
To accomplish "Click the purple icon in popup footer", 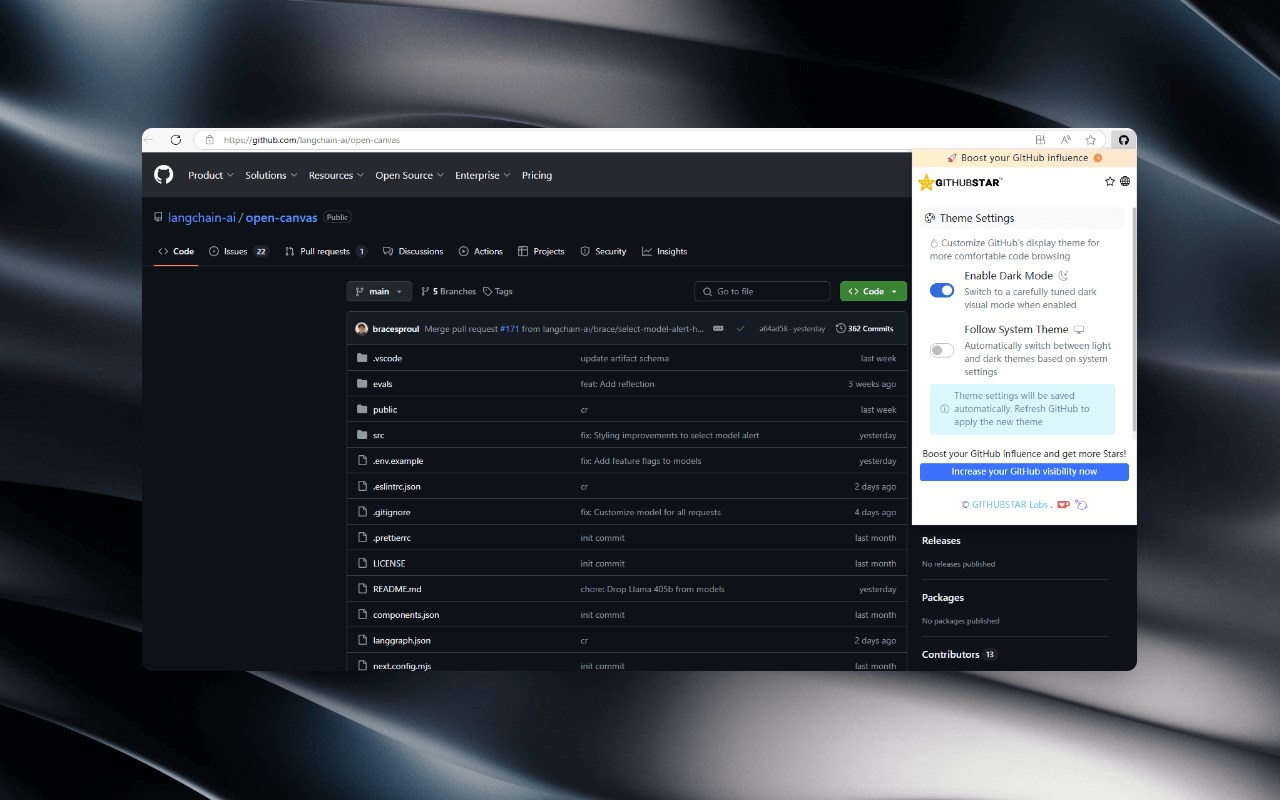I will [1081, 504].
